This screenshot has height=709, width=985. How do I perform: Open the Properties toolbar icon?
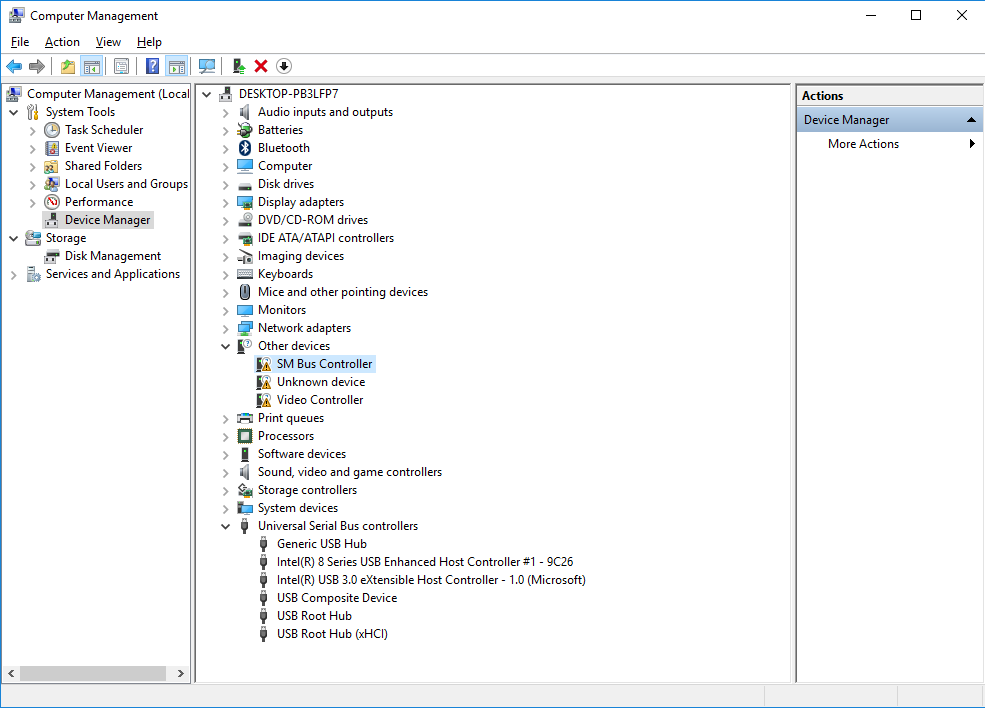coord(121,66)
